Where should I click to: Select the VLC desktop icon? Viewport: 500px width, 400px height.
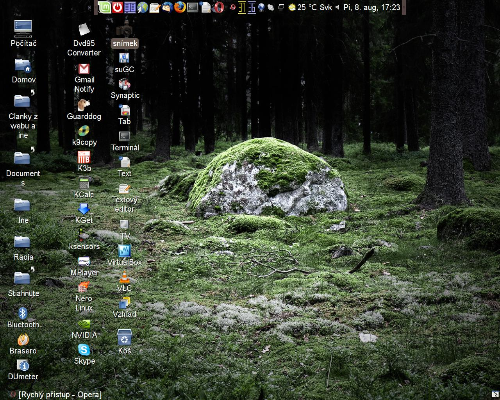[124, 281]
